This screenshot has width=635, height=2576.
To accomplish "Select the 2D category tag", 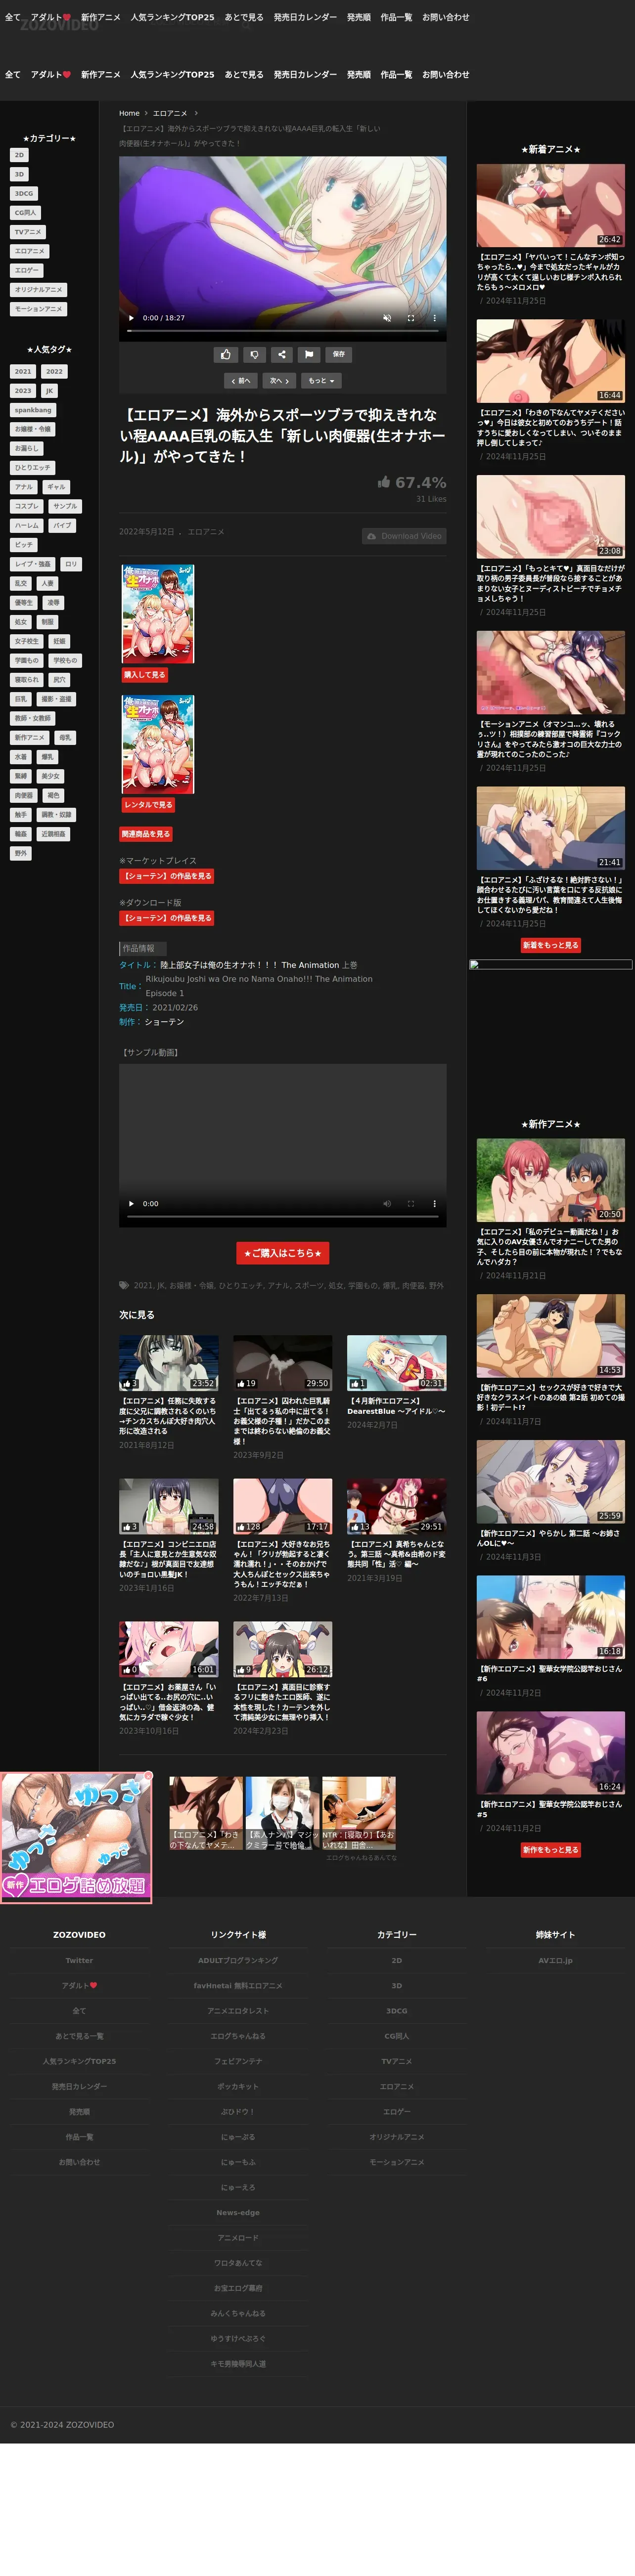I will click(x=19, y=155).
